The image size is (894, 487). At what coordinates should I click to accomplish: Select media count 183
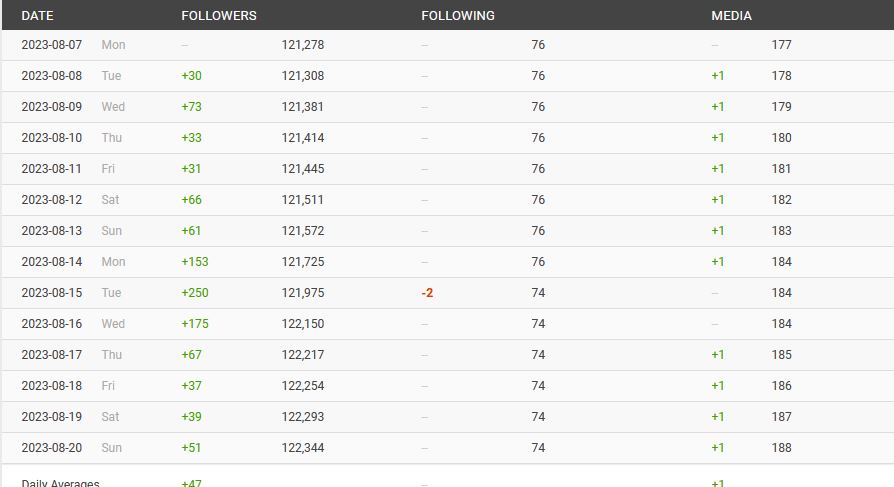(781, 231)
